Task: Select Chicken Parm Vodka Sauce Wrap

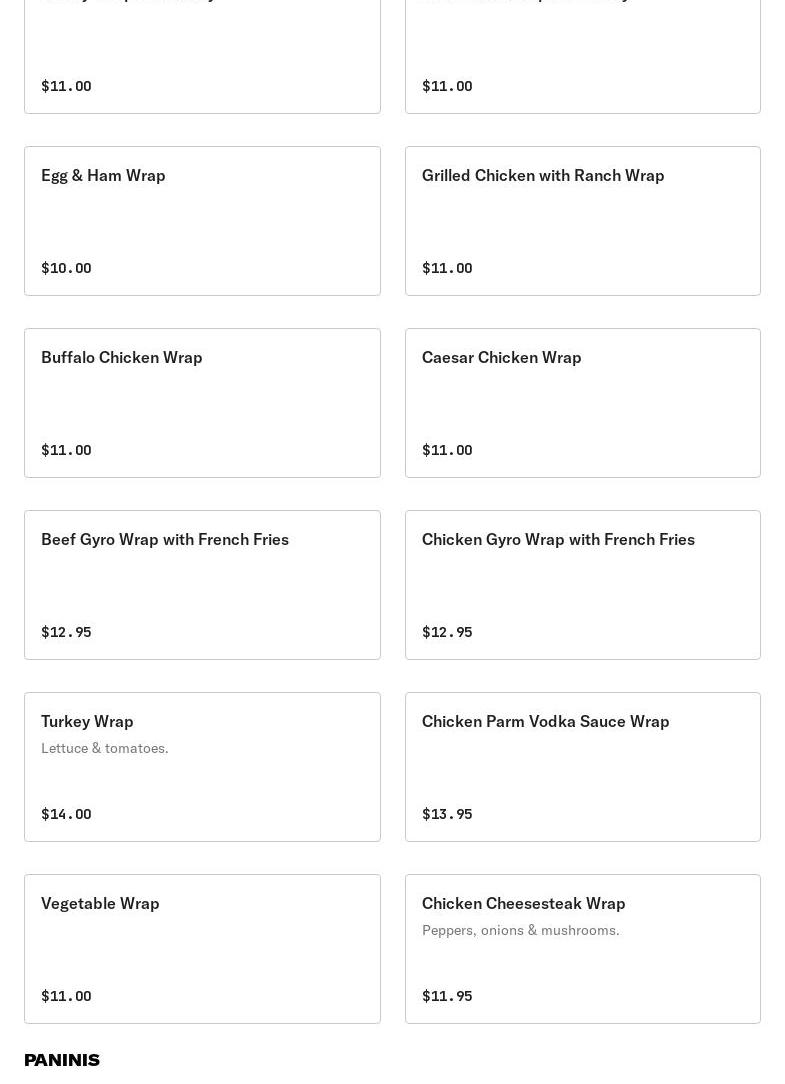Action: pos(582,766)
